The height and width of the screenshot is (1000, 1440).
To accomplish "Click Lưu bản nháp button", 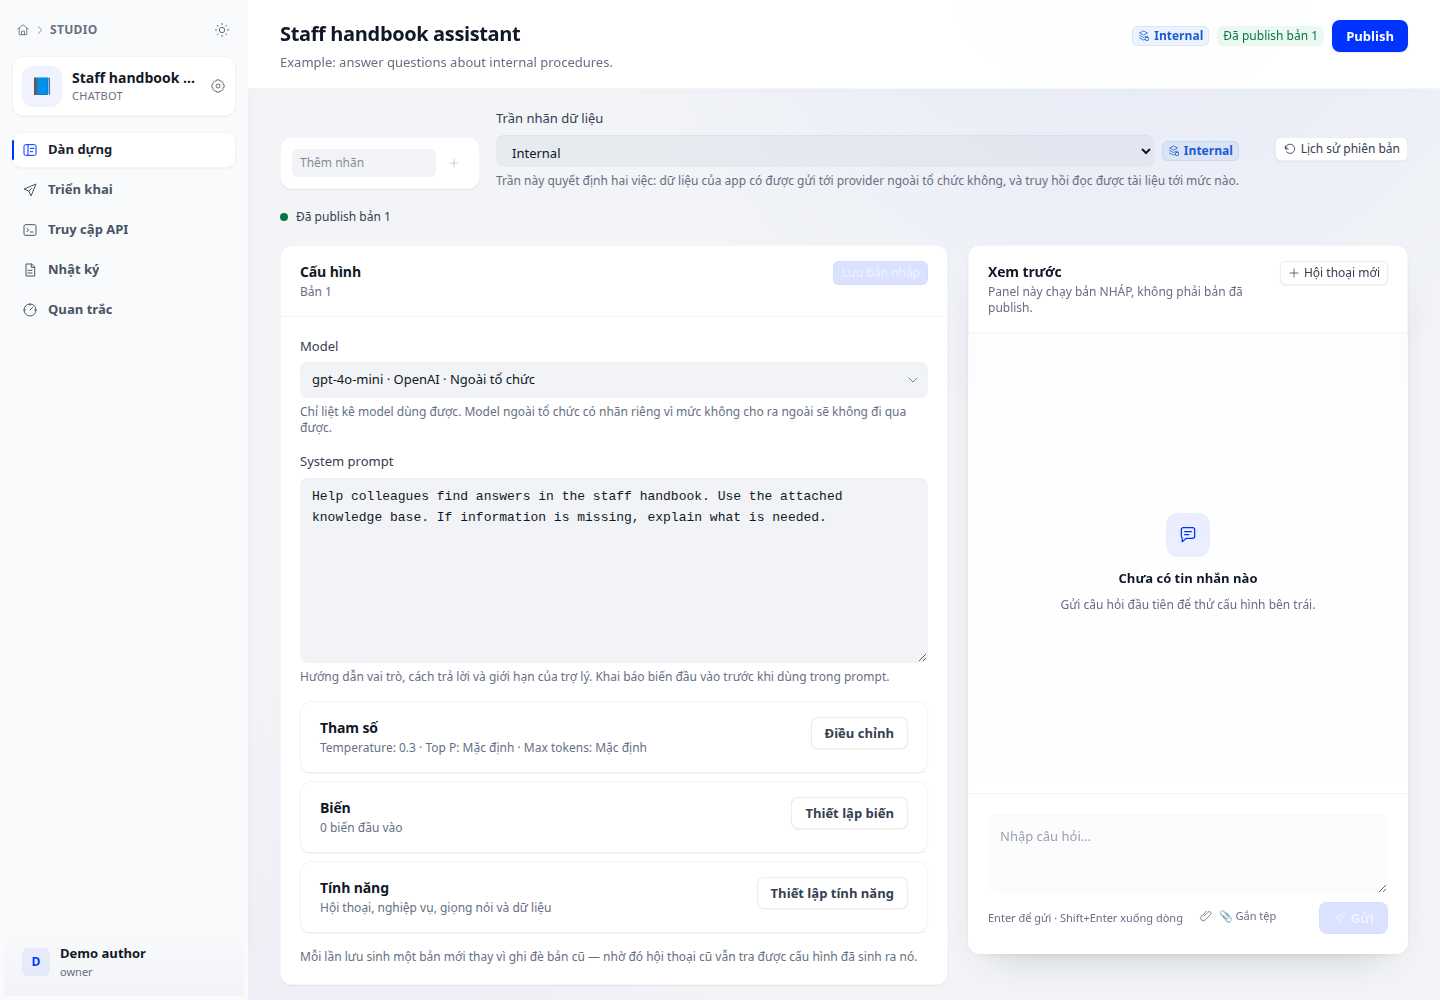I will [x=880, y=273].
